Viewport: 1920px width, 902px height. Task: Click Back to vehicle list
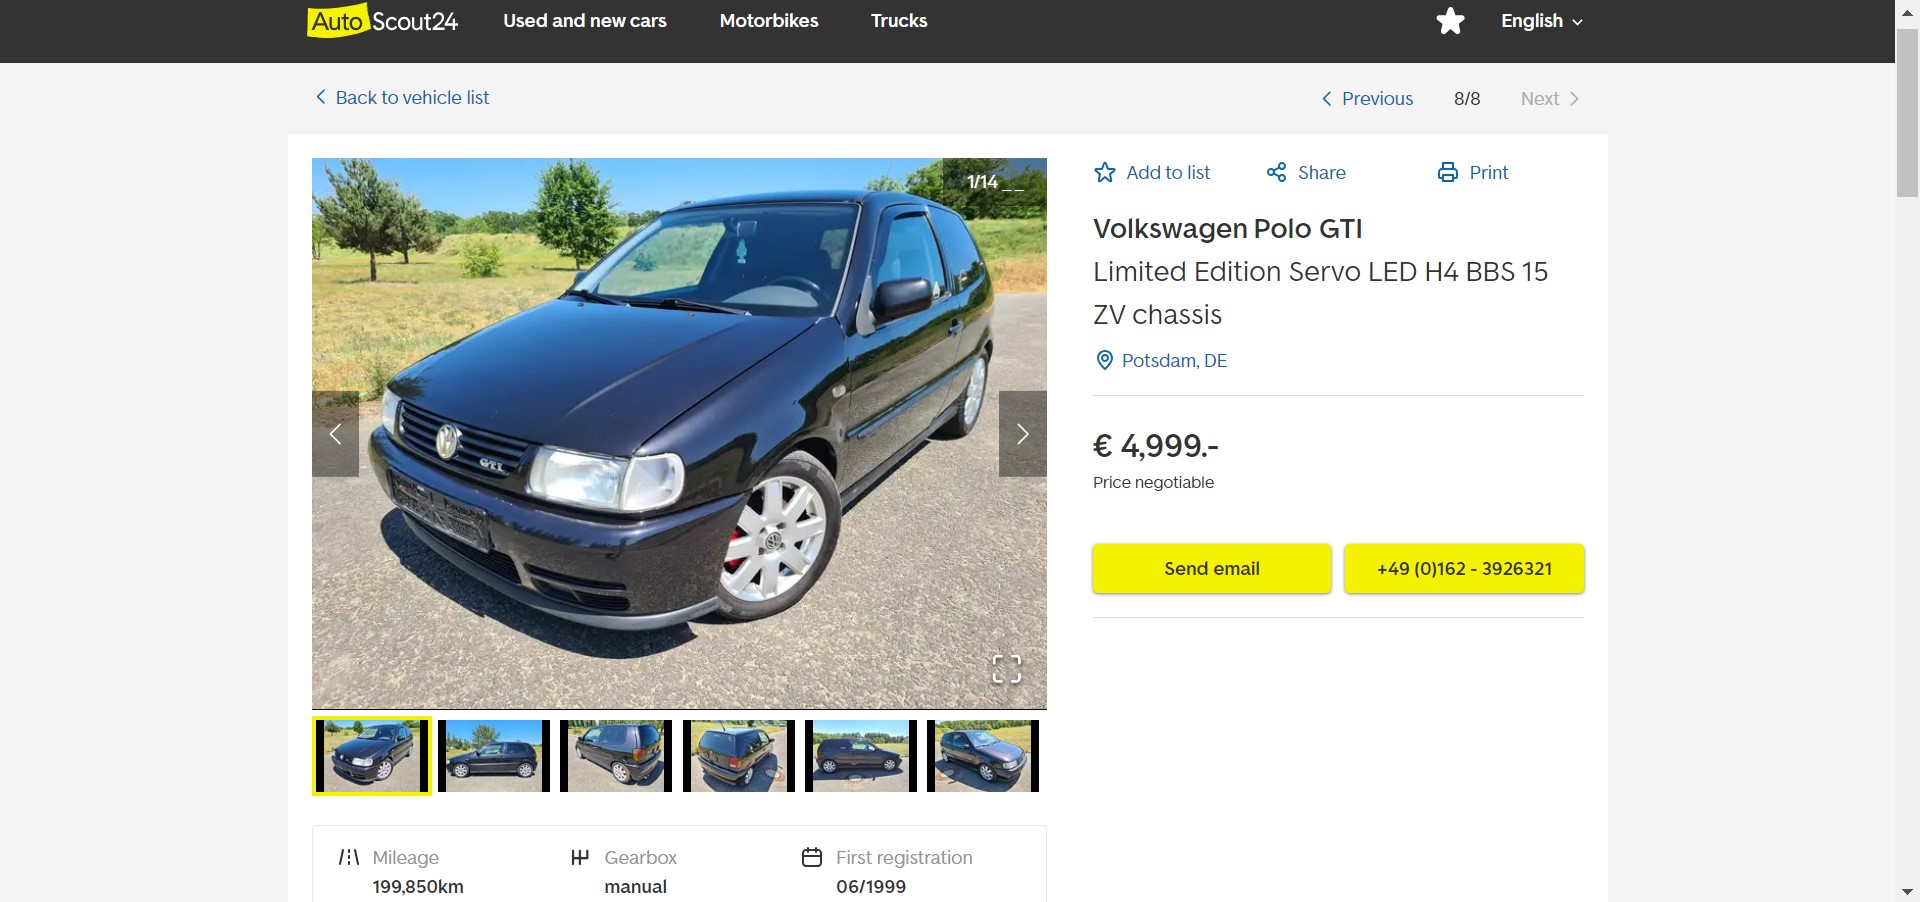click(402, 98)
